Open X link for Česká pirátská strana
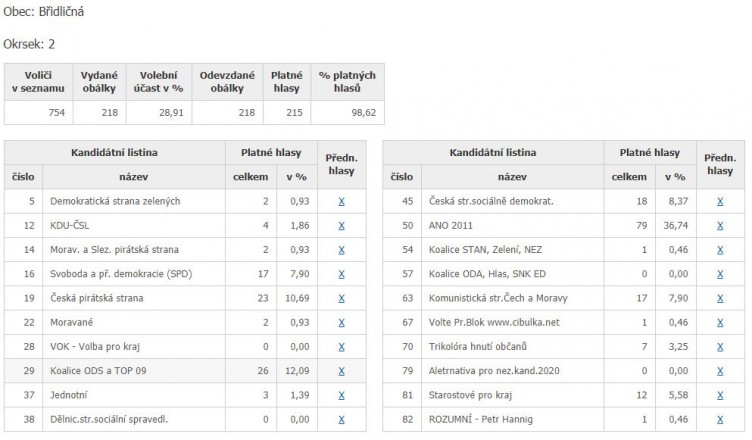The image size is (752, 440). [341, 298]
